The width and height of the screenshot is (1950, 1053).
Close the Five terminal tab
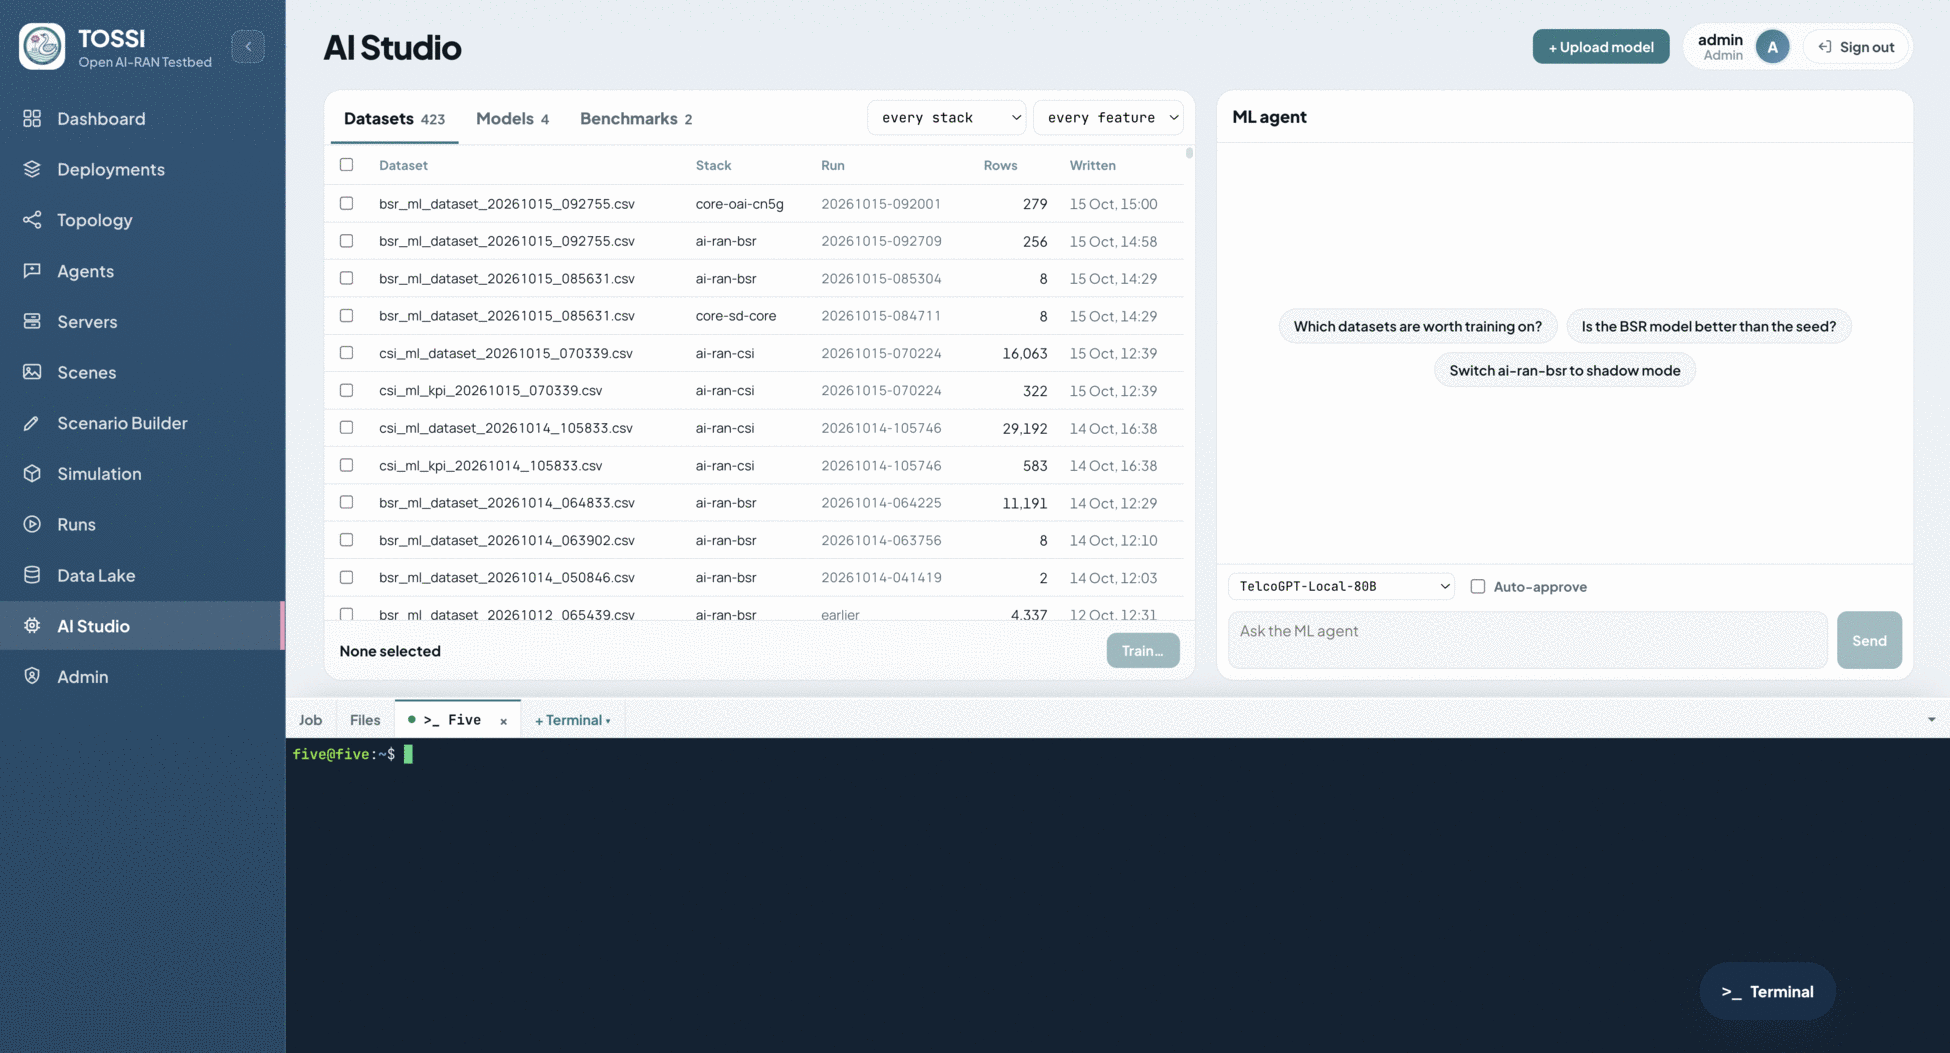click(503, 721)
